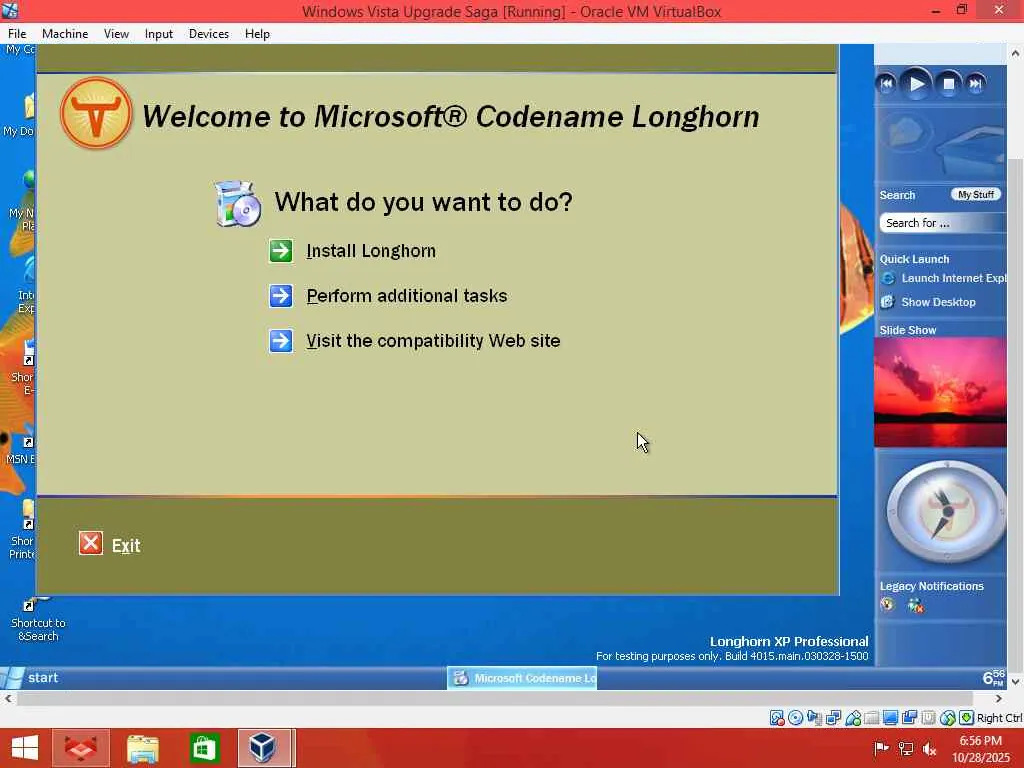Click the mouse integration icon in the VirtualBox status bar

[x=948, y=718]
